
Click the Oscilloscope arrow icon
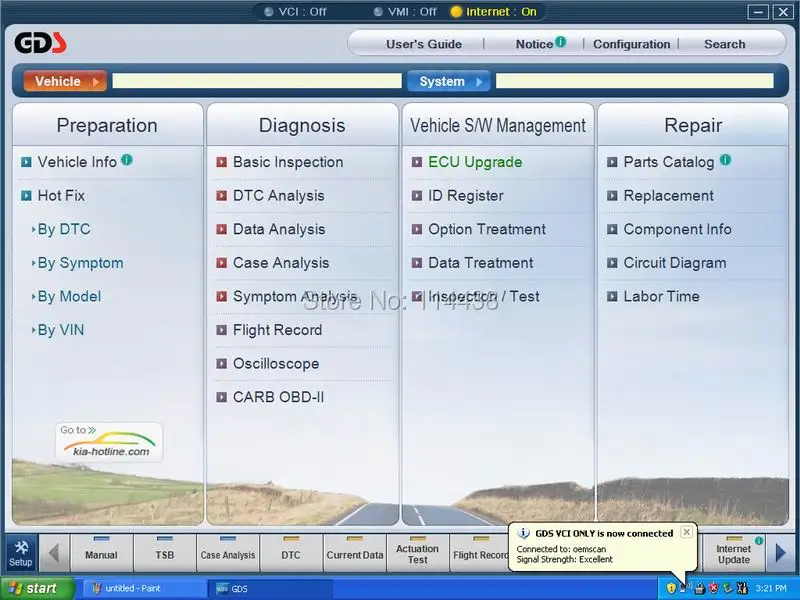pos(221,364)
